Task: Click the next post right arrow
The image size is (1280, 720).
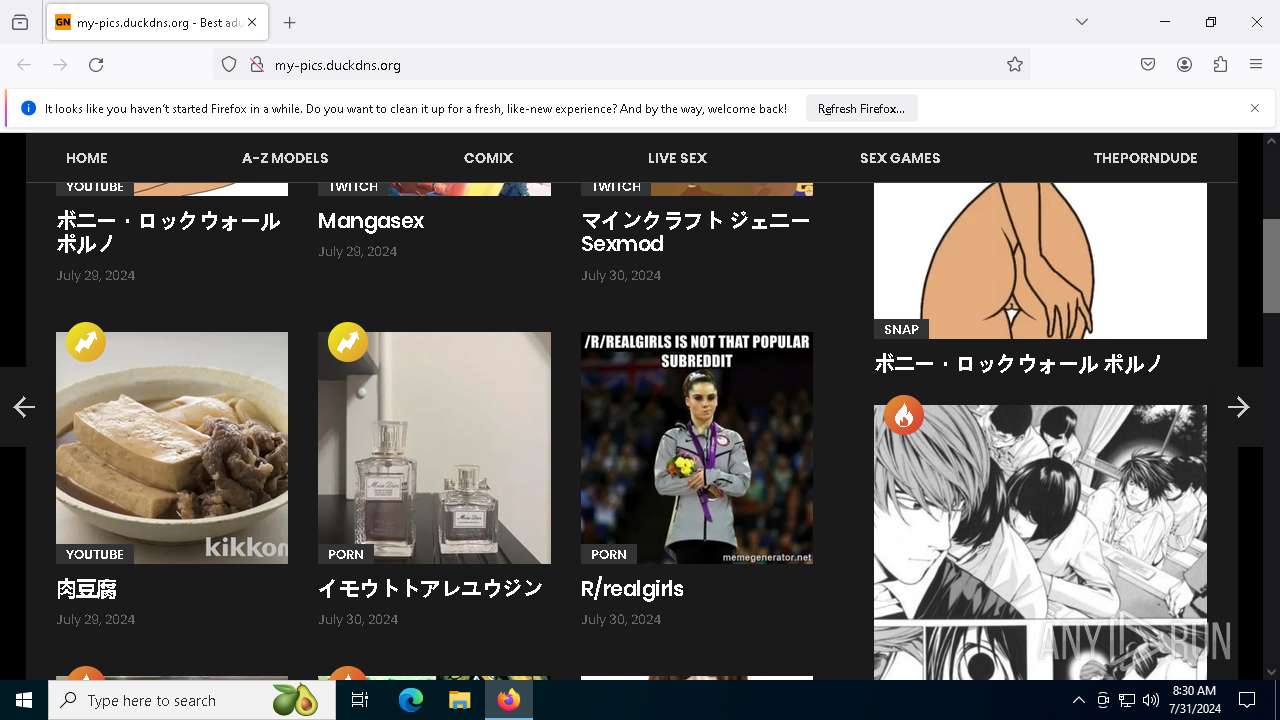Action: tap(1238, 407)
